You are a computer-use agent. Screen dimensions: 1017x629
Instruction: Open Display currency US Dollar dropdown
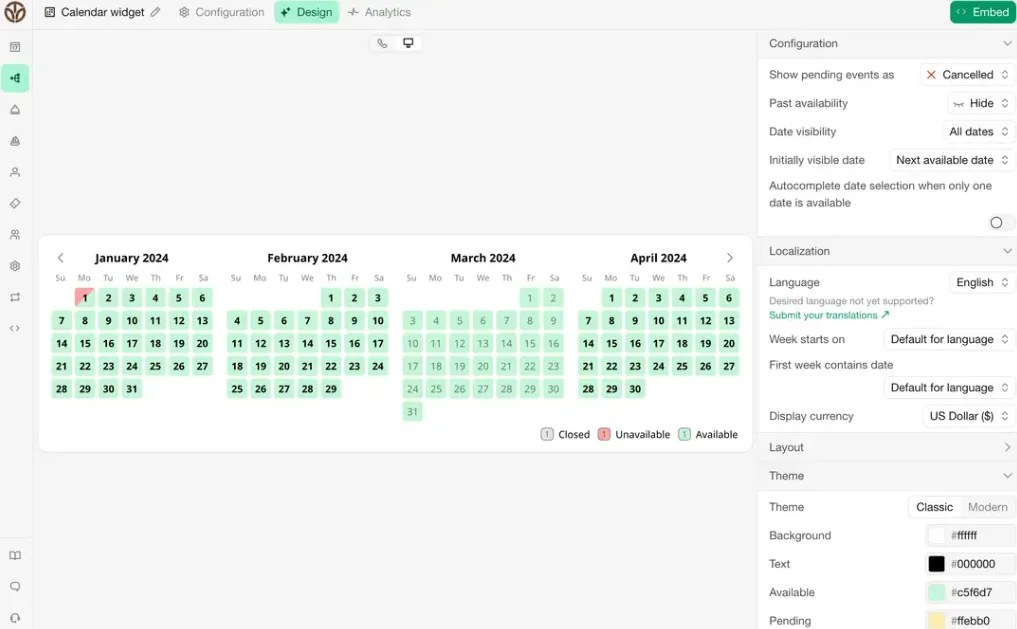(x=968, y=416)
